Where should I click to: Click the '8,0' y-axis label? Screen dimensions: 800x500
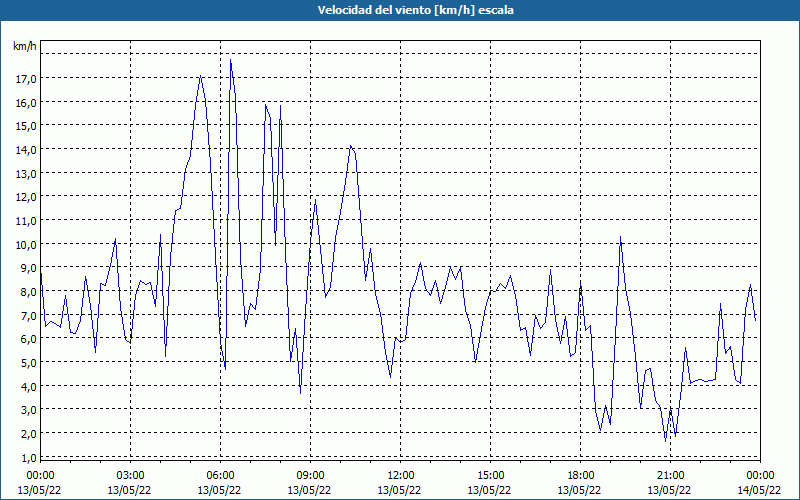pos(29,292)
